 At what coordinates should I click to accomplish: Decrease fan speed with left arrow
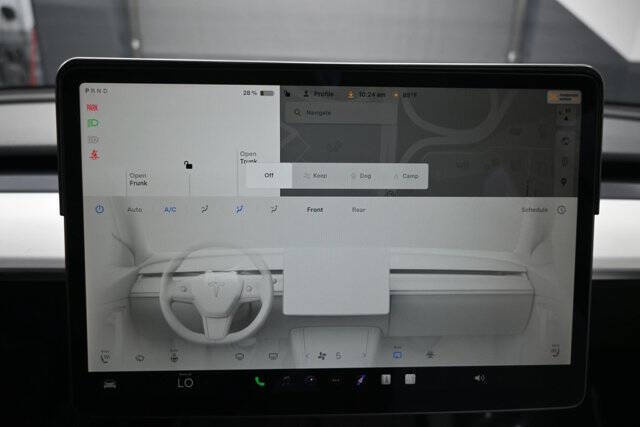(x=308, y=356)
